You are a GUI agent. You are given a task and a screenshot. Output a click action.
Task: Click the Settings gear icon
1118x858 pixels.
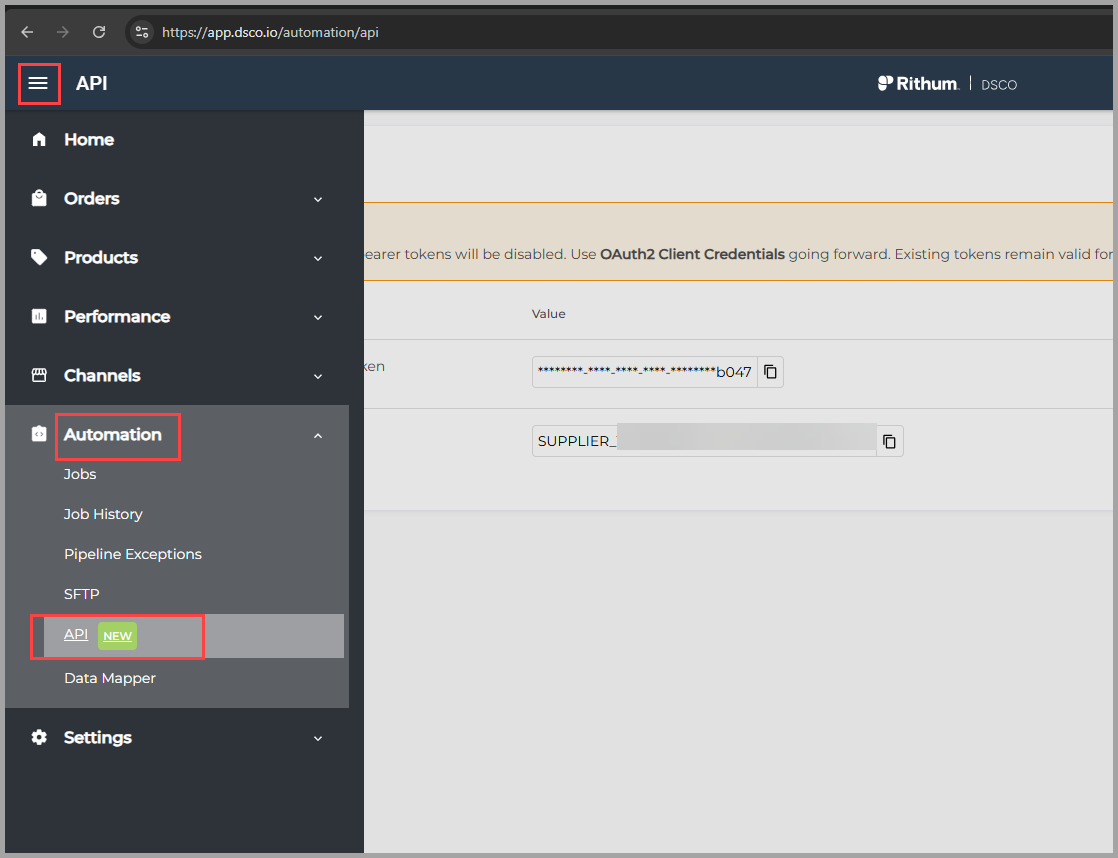click(39, 737)
